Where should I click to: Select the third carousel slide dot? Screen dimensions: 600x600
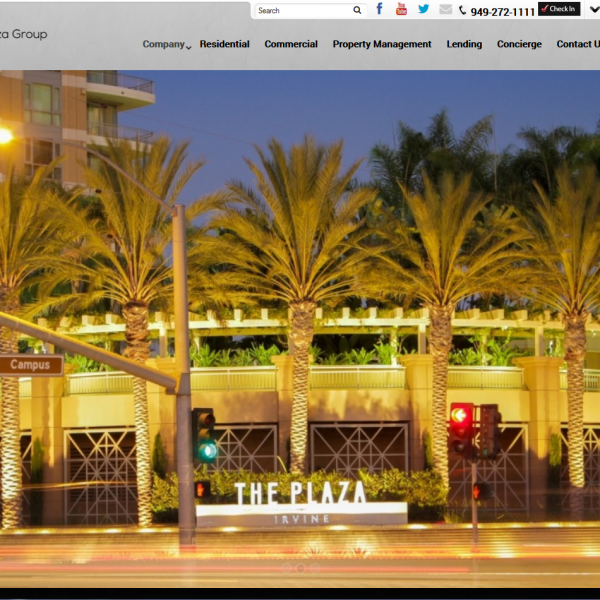(x=316, y=567)
